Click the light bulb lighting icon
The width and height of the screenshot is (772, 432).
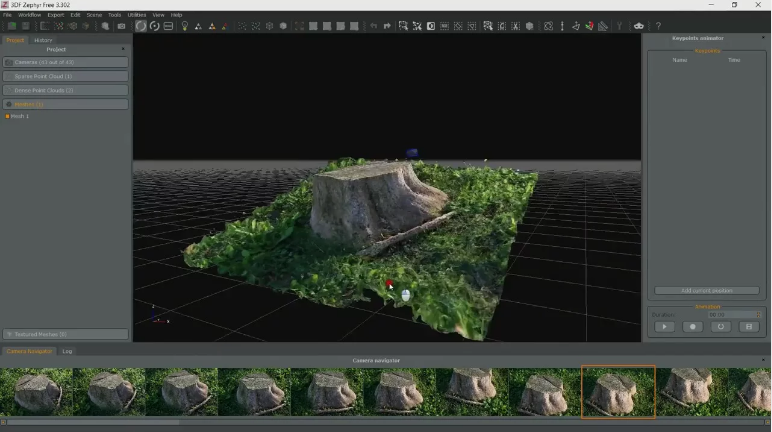point(185,26)
